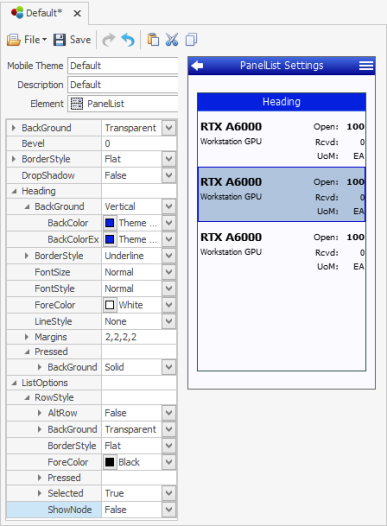Image resolution: width=387 pixels, height=526 pixels.
Task: Collapse the Heading property group
Action: coord(14,191)
